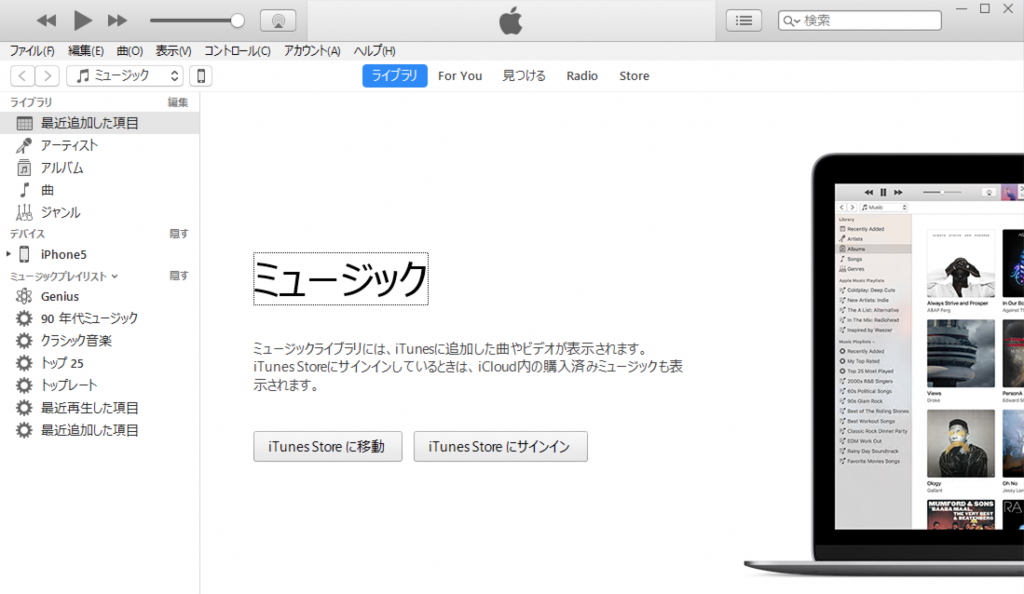Select 最近追加した項目 under ライブラリ
This screenshot has height=594, width=1024.
(99, 123)
